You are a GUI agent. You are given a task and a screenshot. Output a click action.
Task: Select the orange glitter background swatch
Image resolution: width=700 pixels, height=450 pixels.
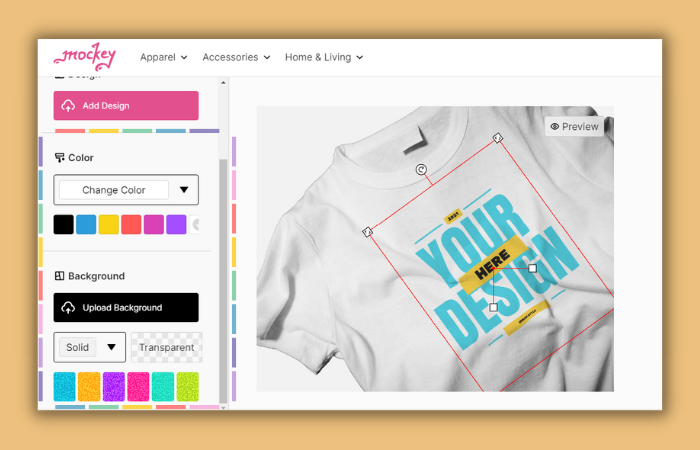[89, 387]
